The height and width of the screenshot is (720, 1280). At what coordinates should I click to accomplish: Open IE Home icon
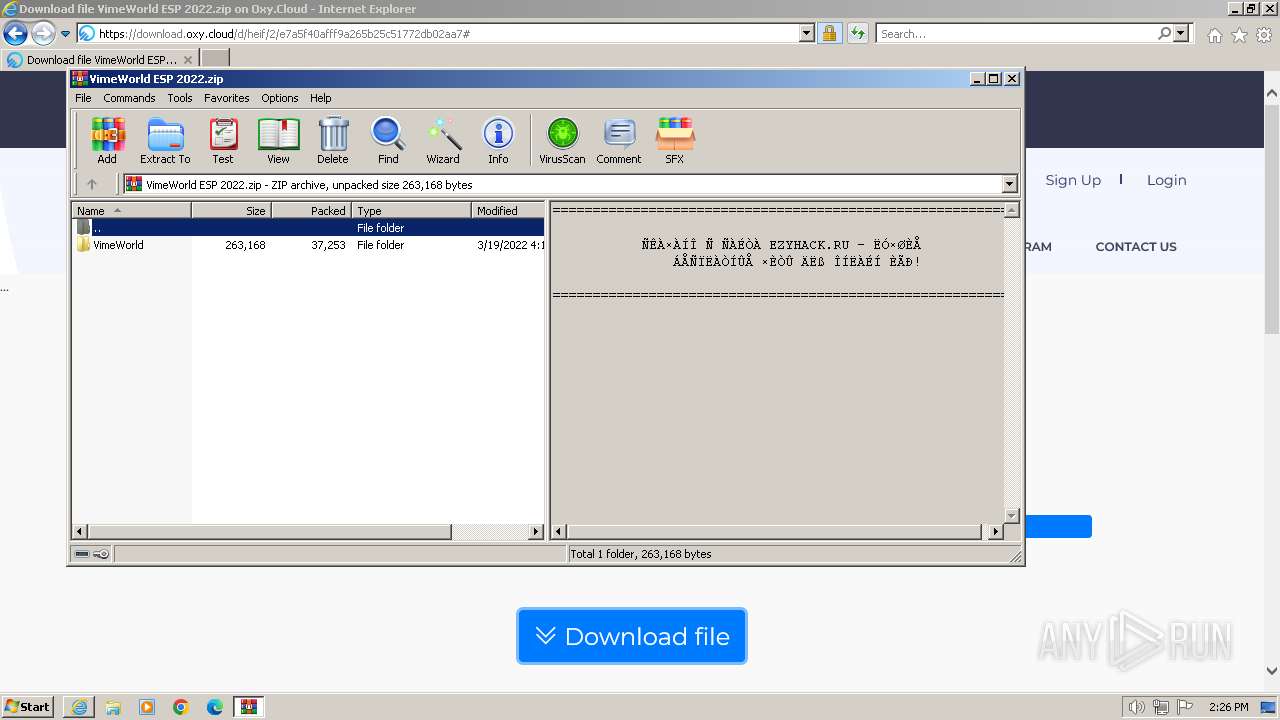[x=1214, y=35]
